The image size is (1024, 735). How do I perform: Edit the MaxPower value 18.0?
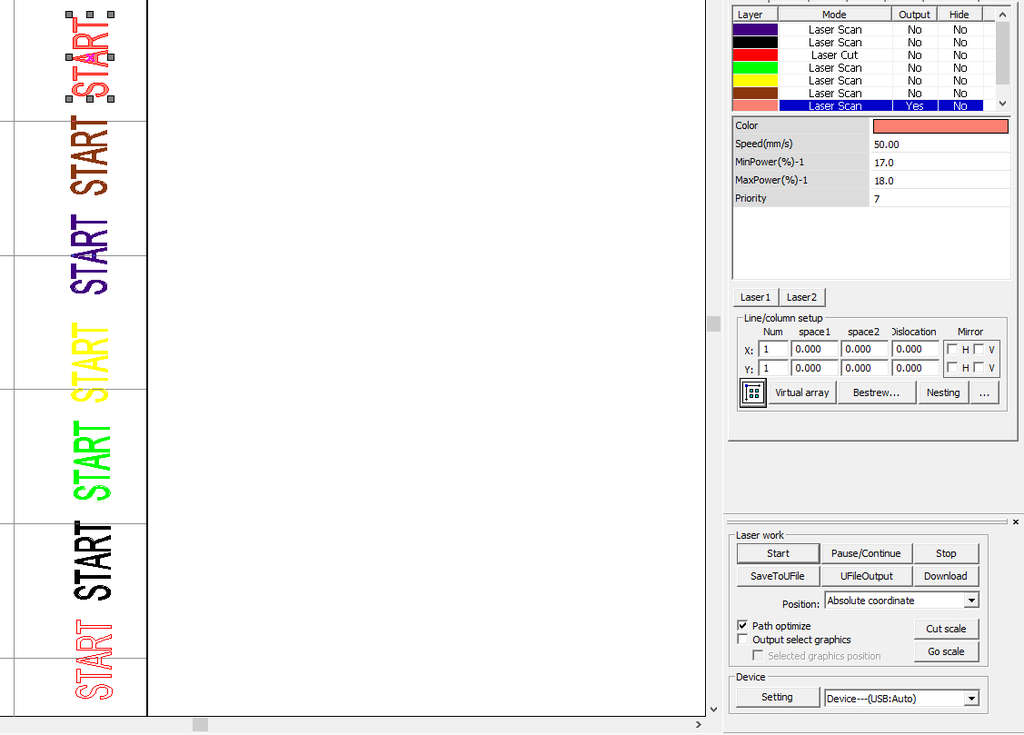point(940,181)
